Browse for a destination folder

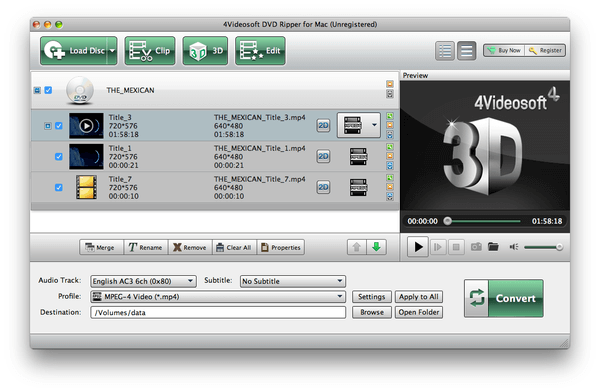(x=372, y=312)
